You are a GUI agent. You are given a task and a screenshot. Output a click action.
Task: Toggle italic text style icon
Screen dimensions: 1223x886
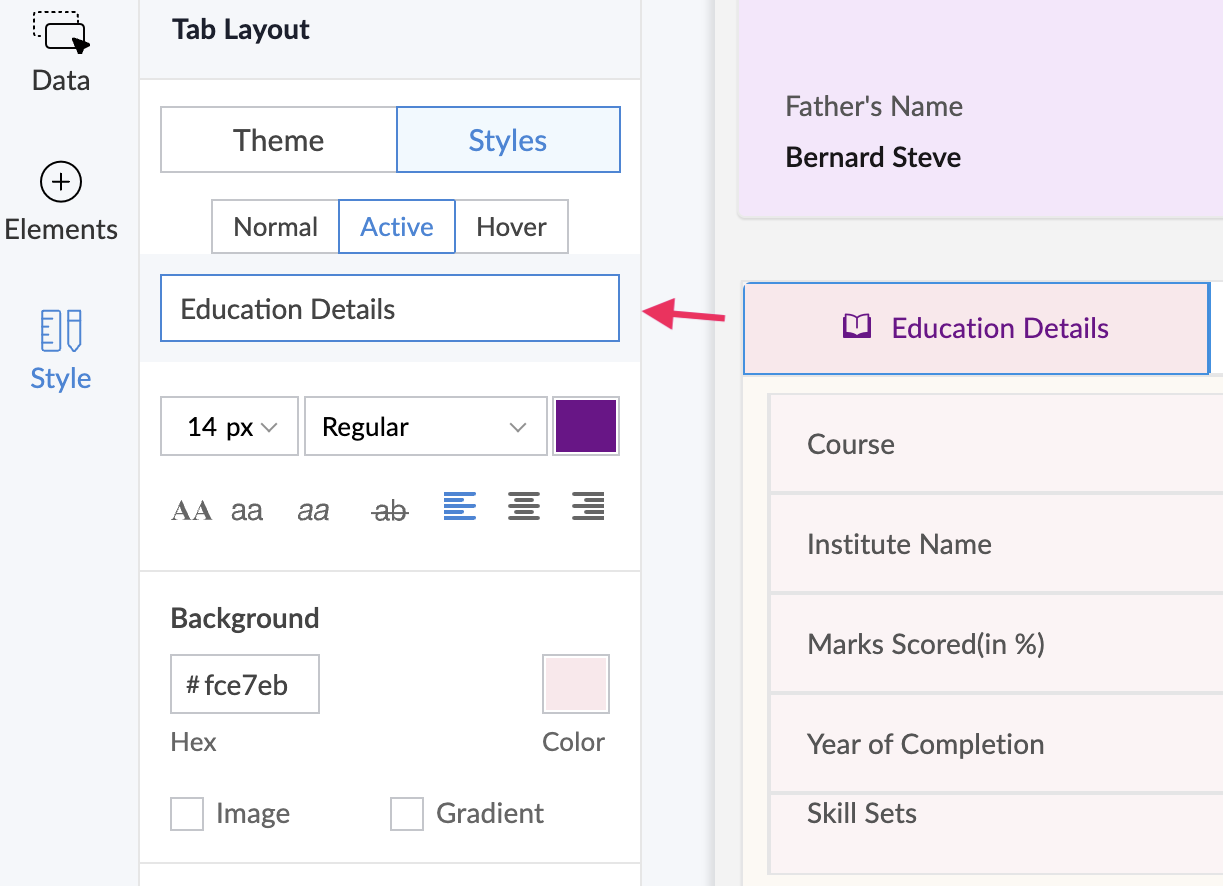313,511
